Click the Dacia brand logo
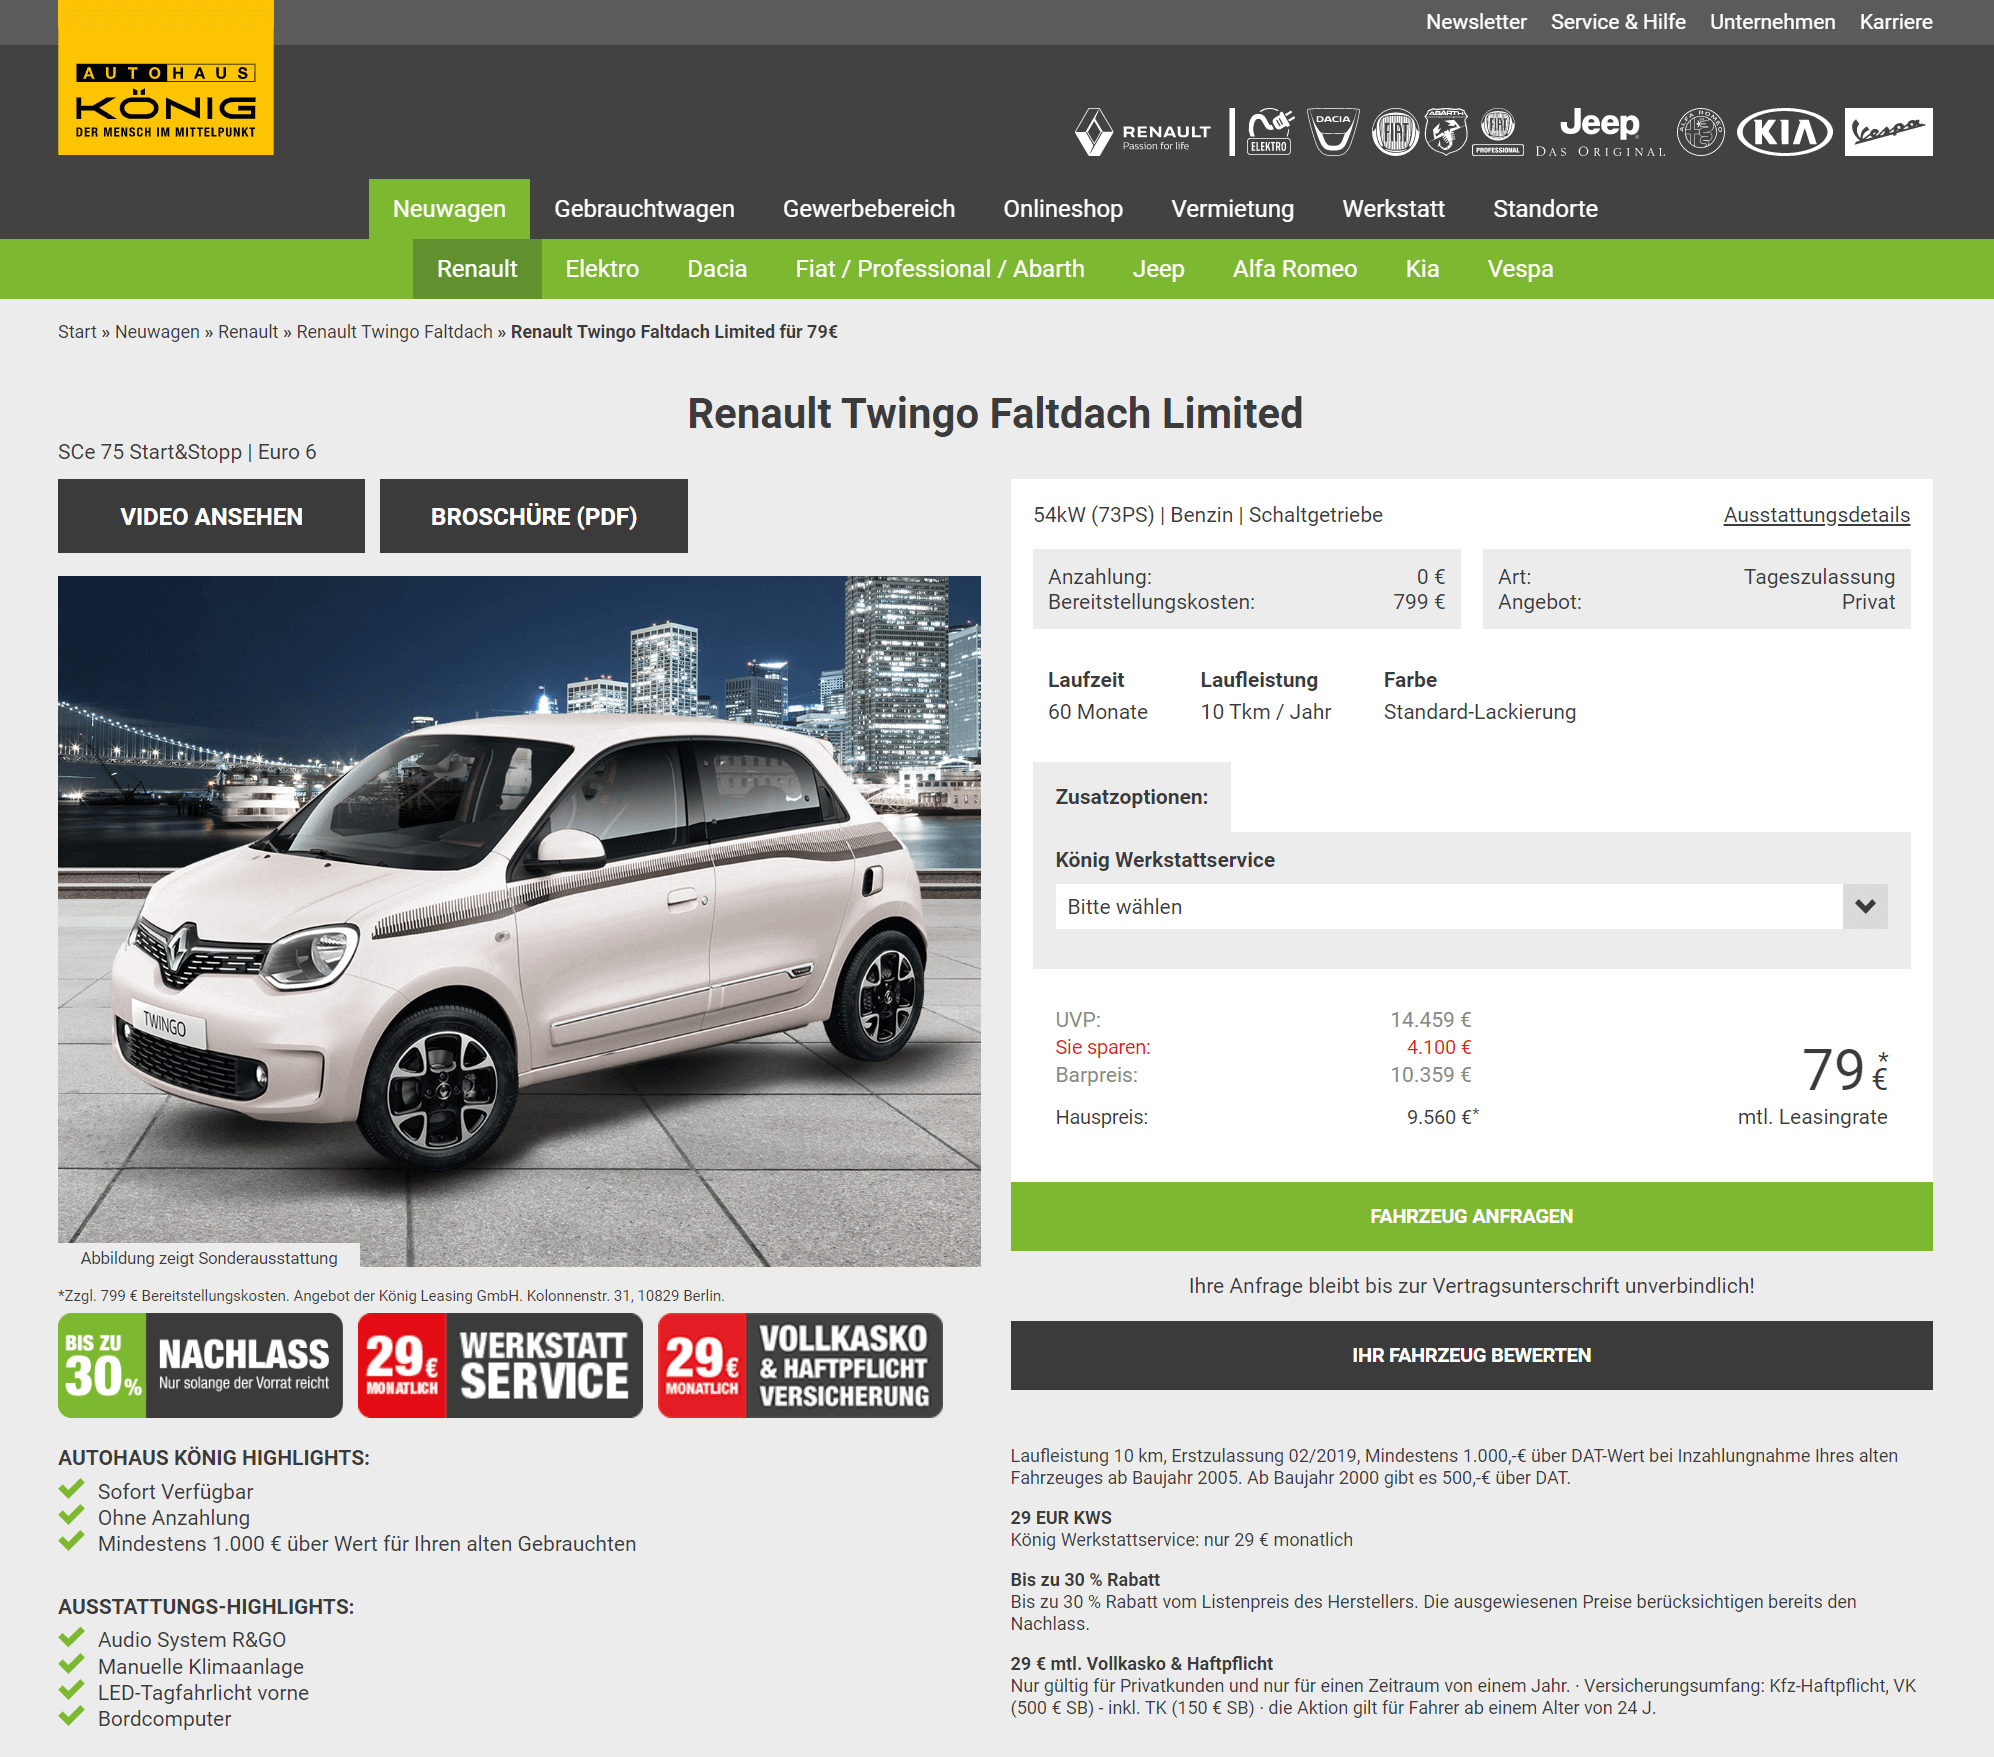Viewport: 1994px width, 1757px height. pyautogui.click(x=1334, y=132)
